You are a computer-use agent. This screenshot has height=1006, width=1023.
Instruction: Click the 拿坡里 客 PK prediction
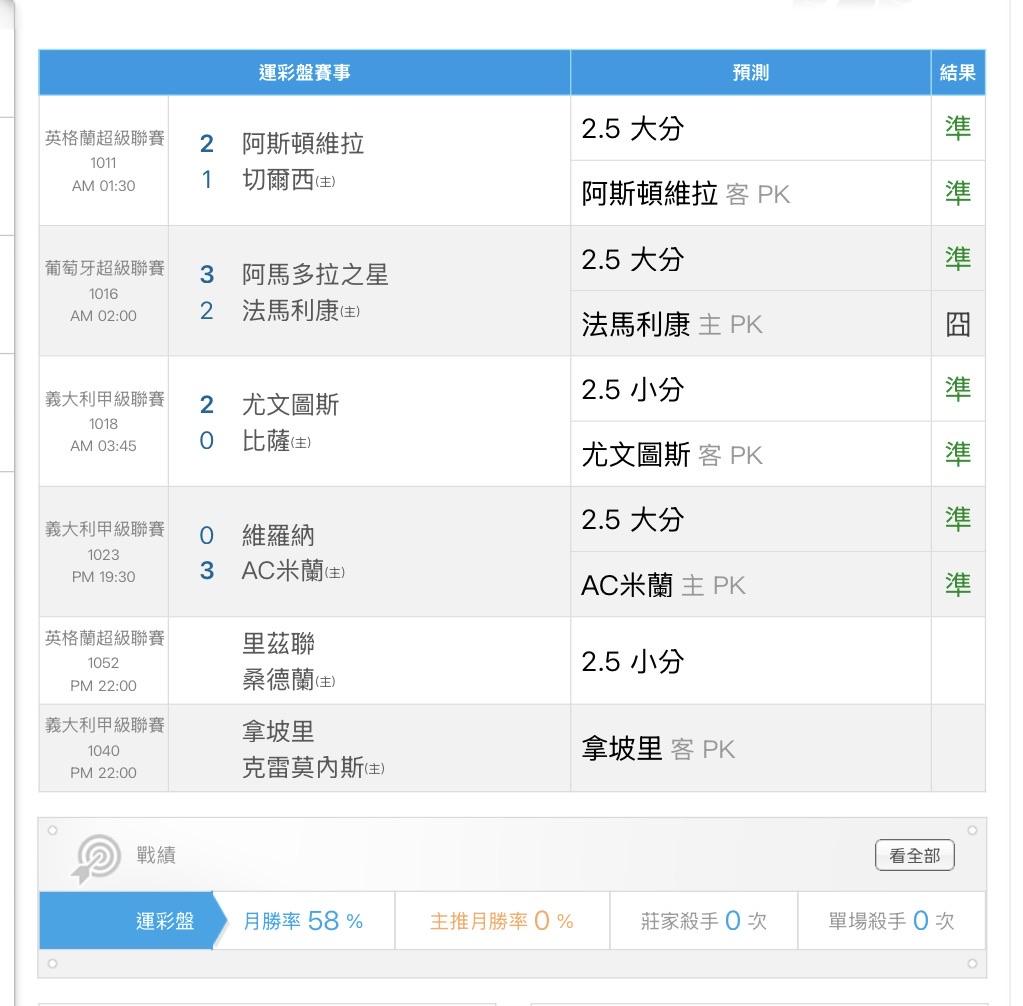657,749
